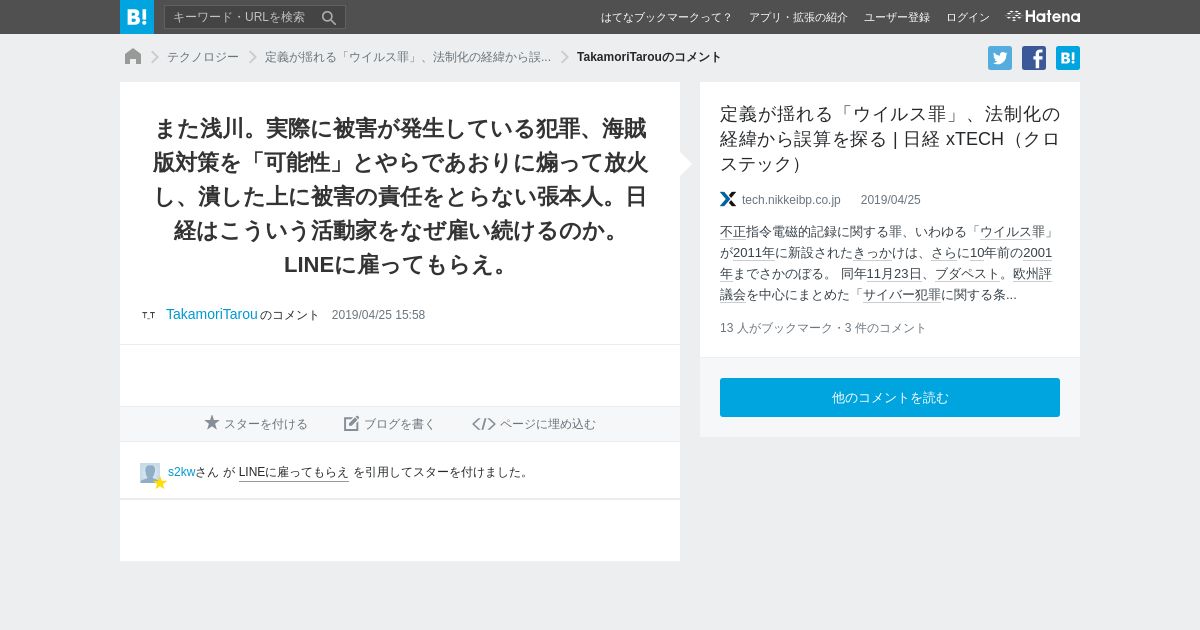Click 13 人がブックマーク・3 件のコメント

(x=823, y=328)
